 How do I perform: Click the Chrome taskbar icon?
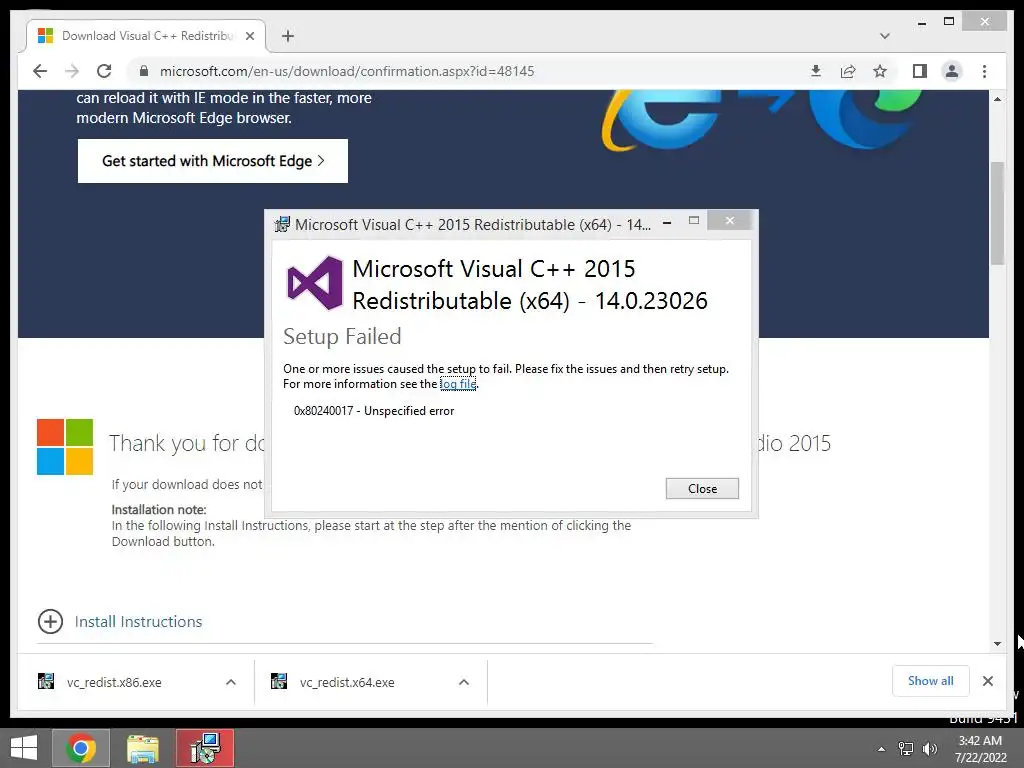click(80, 748)
